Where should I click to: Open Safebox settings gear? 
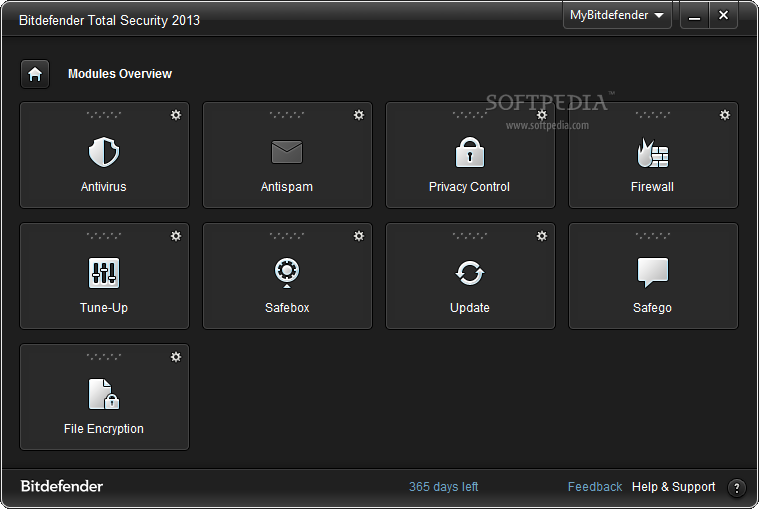tap(359, 236)
